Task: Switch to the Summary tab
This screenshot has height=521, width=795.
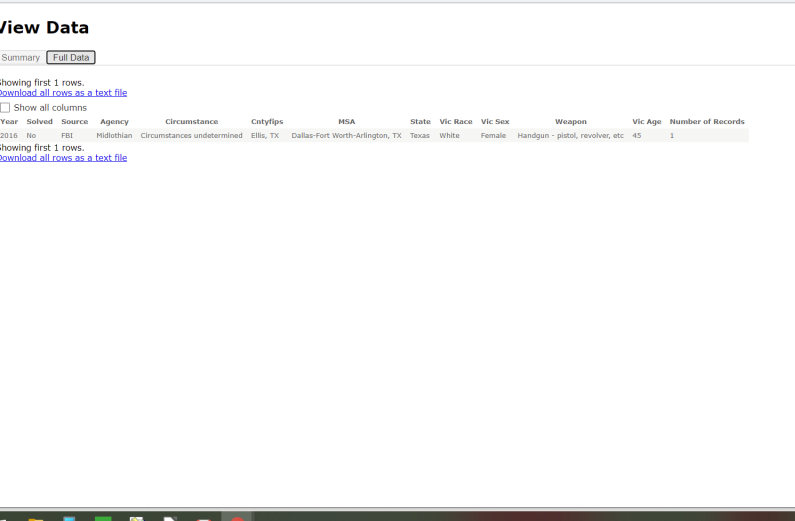Action: tap(20, 58)
